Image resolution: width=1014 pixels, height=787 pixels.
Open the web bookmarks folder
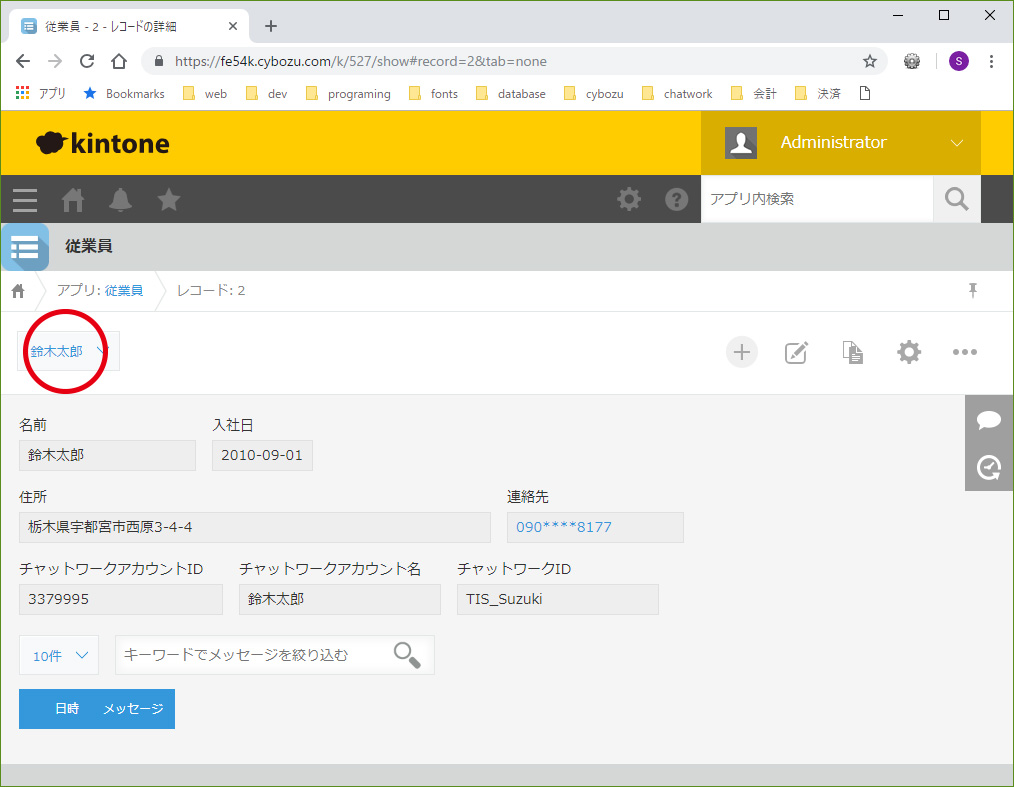click(205, 94)
